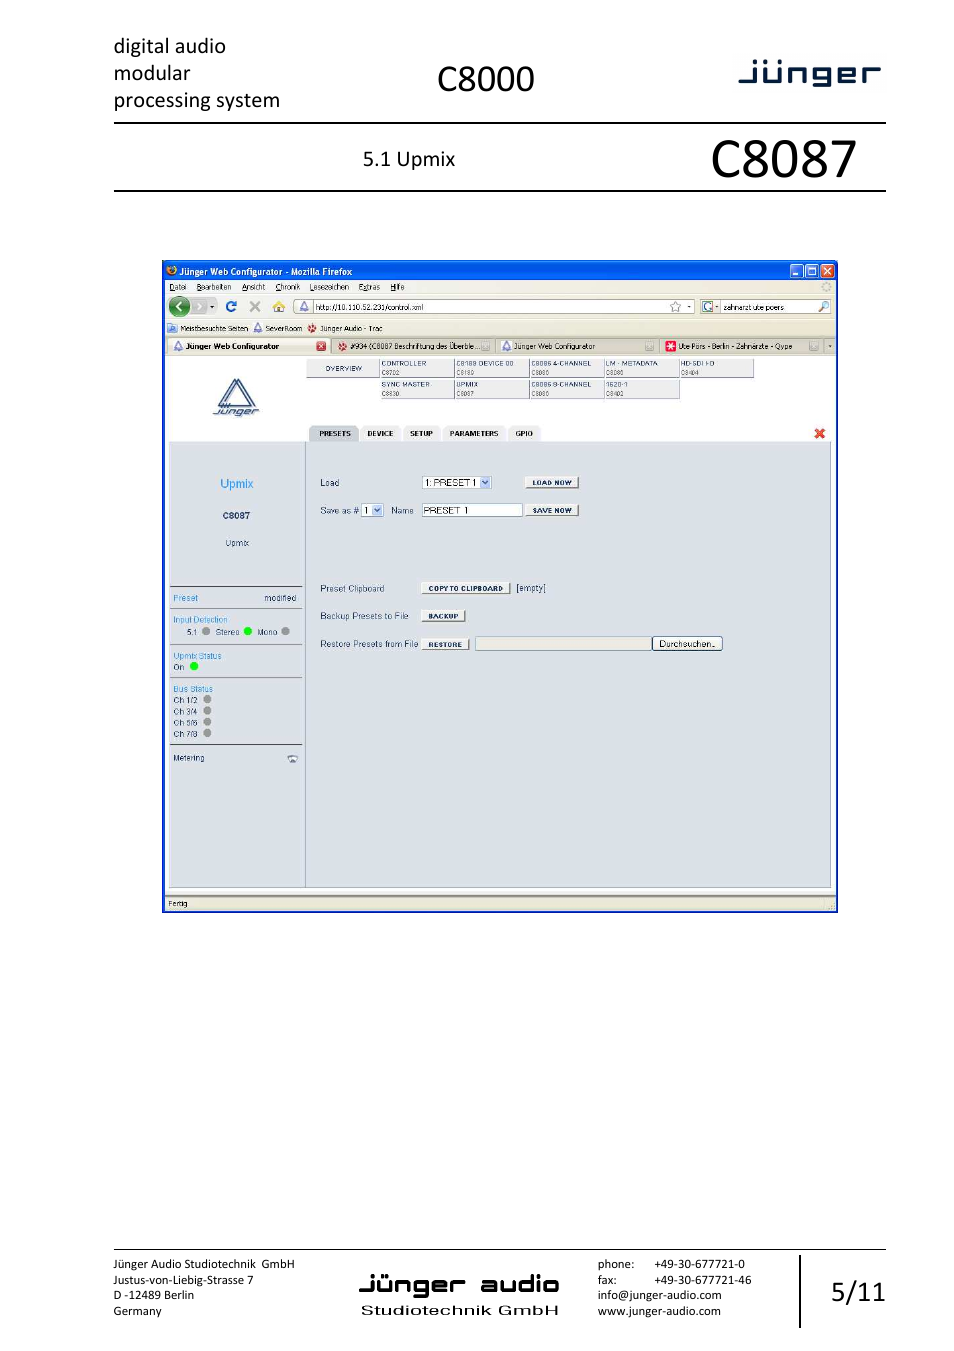This screenshot has height=1351, width=954.
Task: Open the ServerRoom bookmark
Action: click(x=278, y=328)
